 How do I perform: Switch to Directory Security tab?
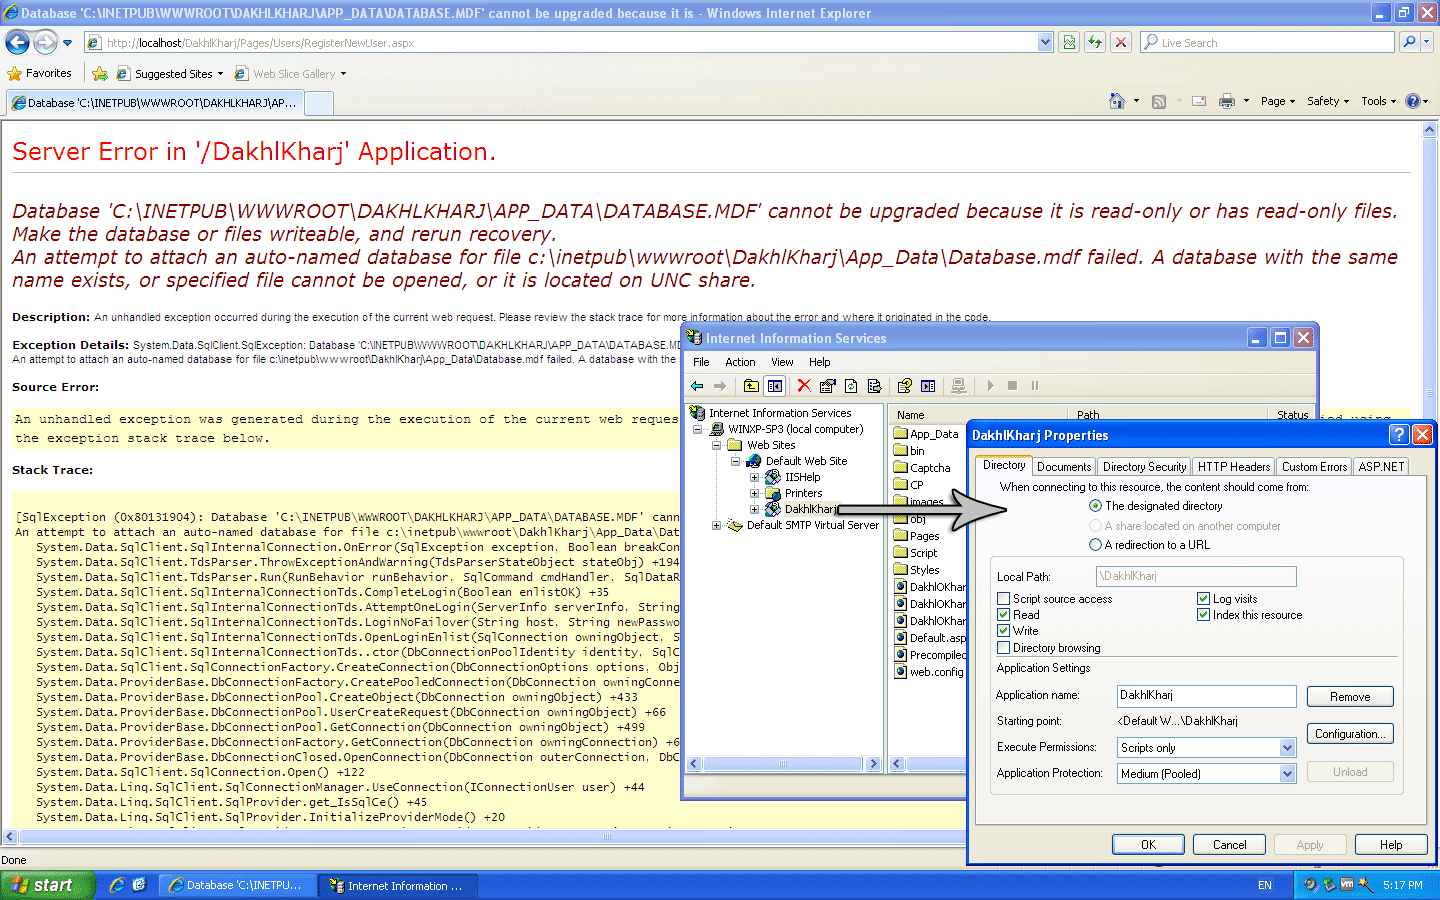(x=1144, y=467)
